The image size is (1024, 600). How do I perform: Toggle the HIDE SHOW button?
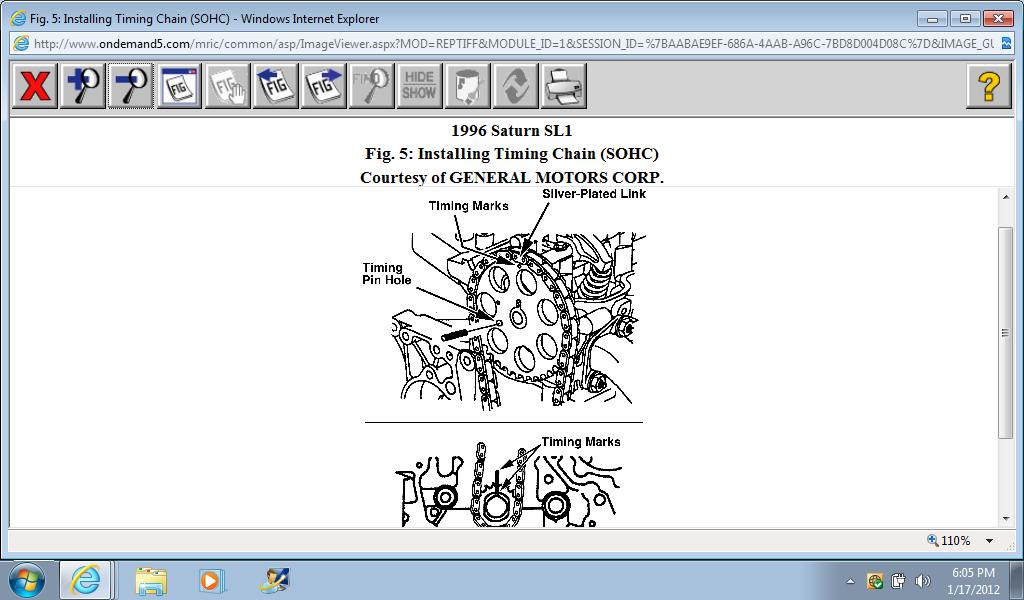[x=419, y=86]
